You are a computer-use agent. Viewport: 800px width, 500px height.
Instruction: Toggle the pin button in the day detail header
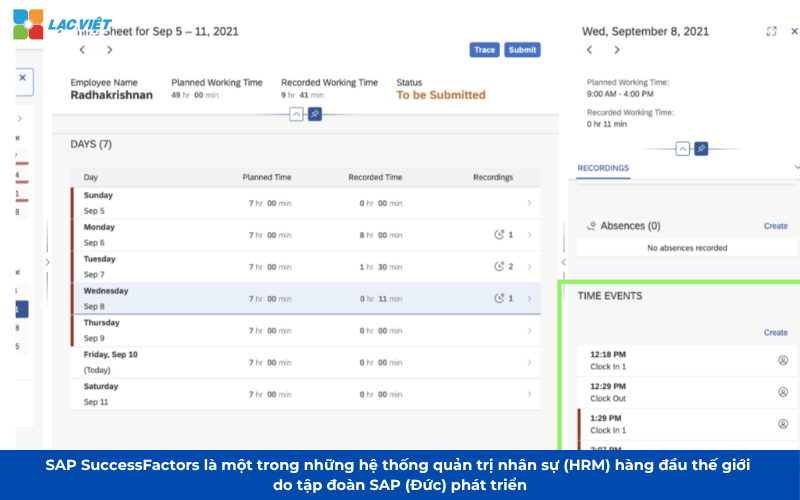click(701, 148)
